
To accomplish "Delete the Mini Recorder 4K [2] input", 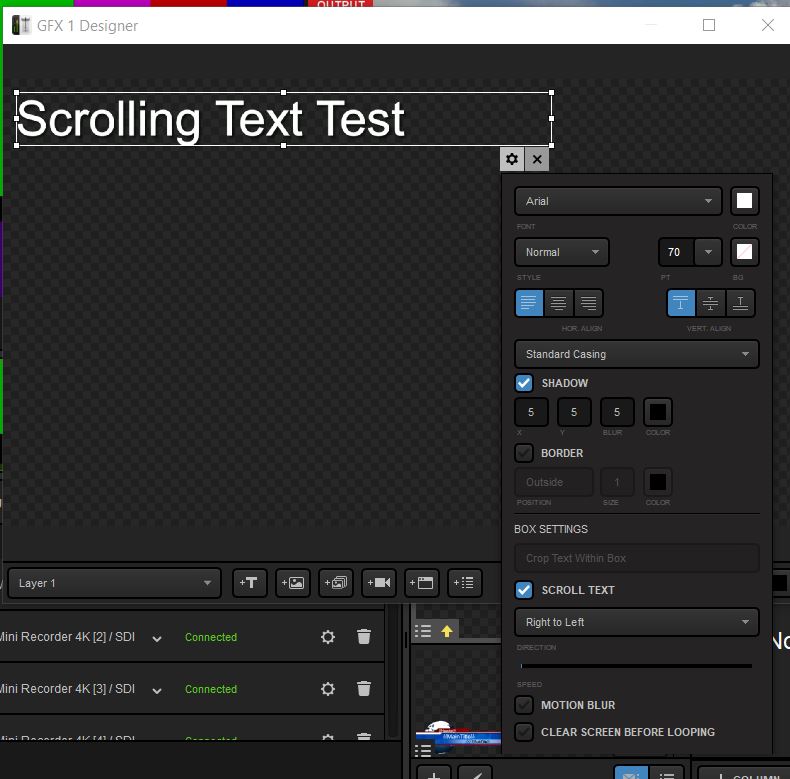I will click(364, 637).
